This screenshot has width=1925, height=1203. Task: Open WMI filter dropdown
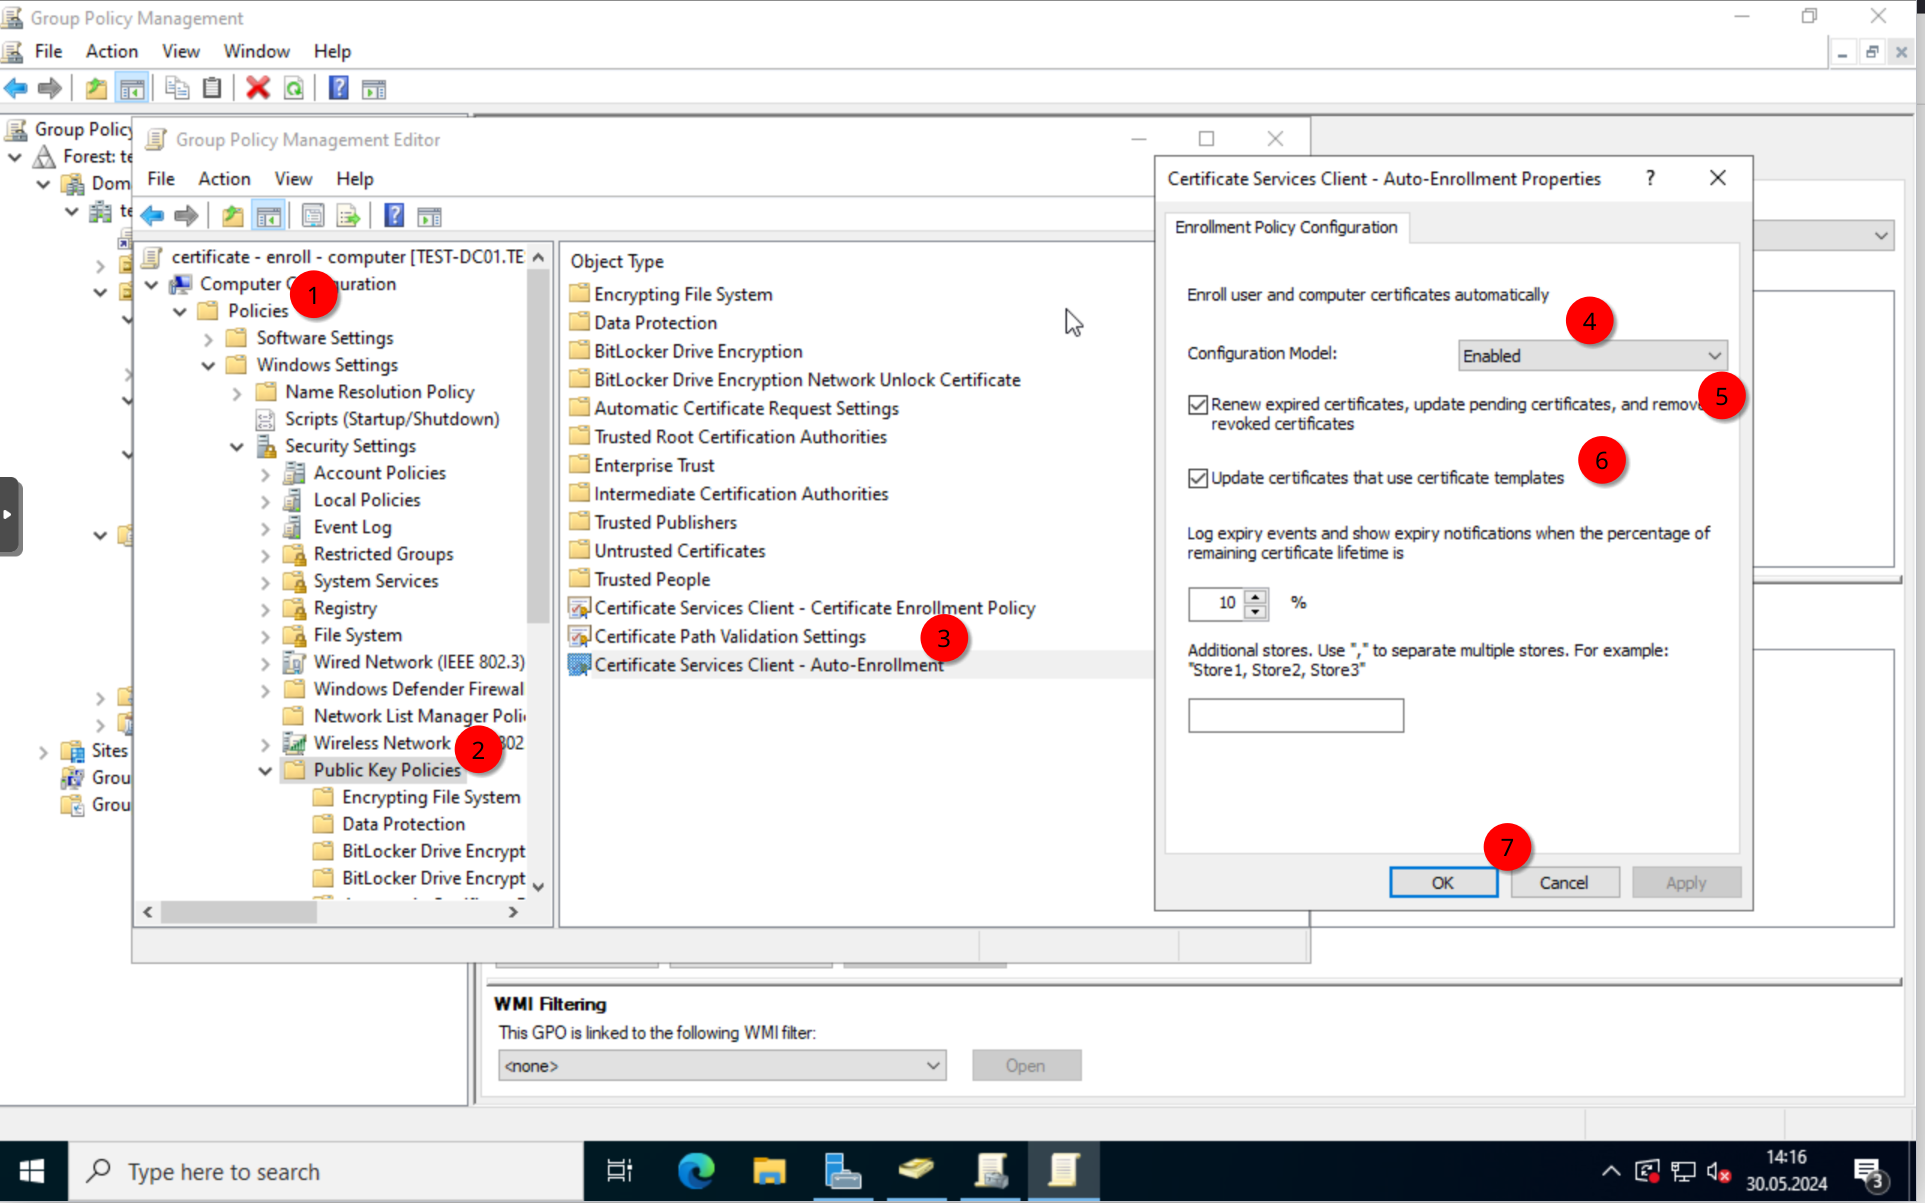pos(722,1065)
